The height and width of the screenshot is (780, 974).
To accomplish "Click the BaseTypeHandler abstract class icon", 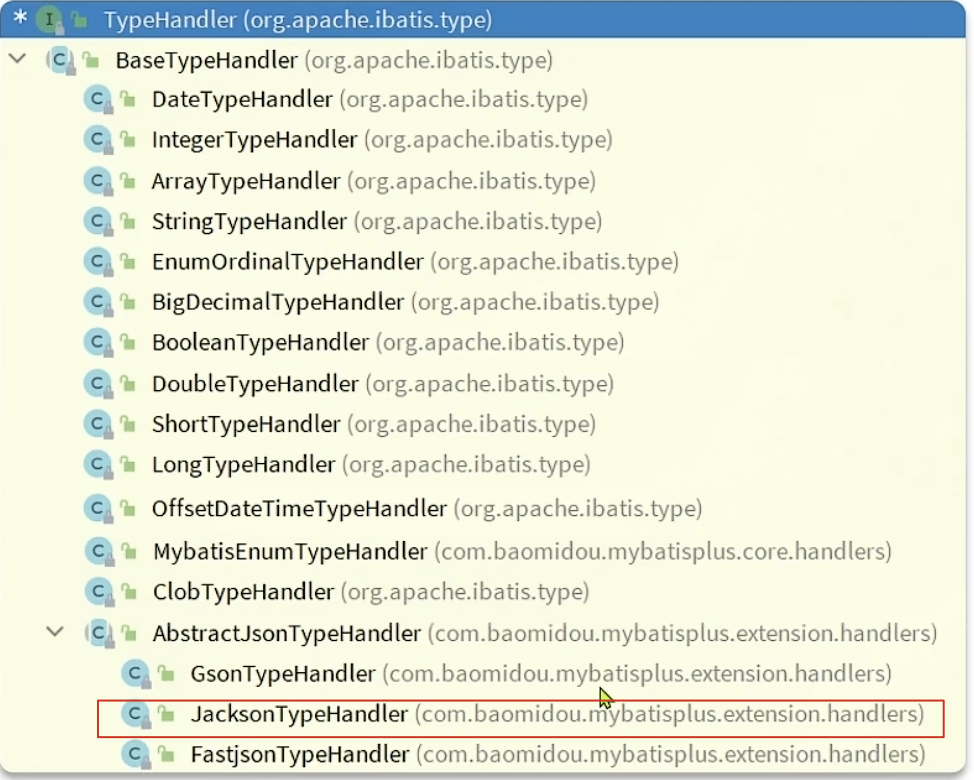I will [x=60, y=61].
